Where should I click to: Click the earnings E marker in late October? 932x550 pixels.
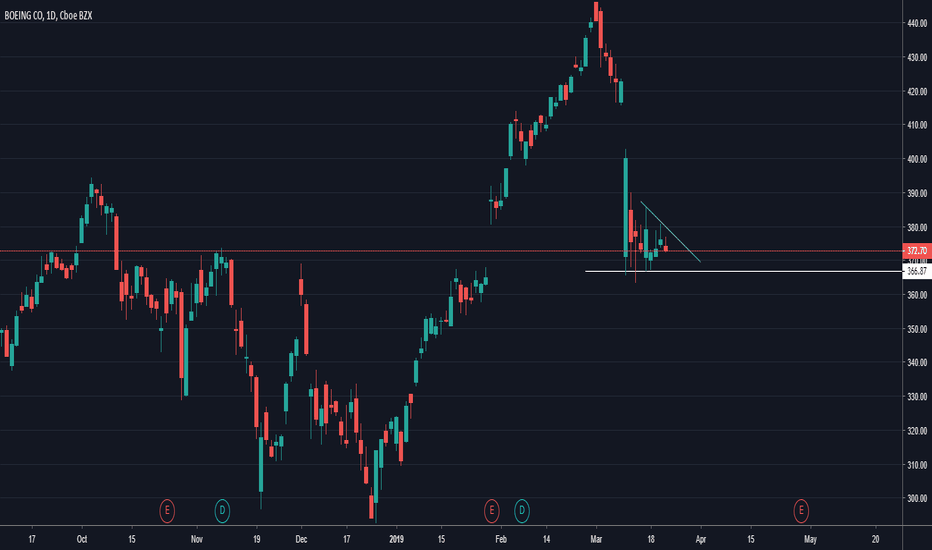167,510
